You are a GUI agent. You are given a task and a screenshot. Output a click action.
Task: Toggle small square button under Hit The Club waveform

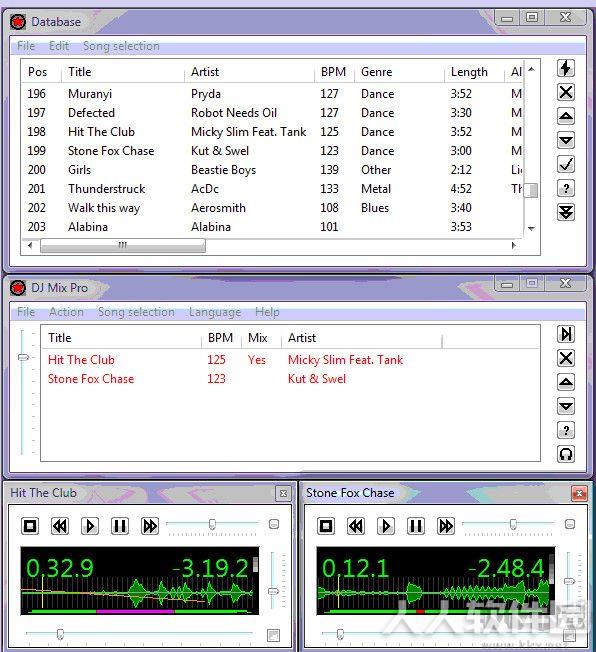(273, 635)
